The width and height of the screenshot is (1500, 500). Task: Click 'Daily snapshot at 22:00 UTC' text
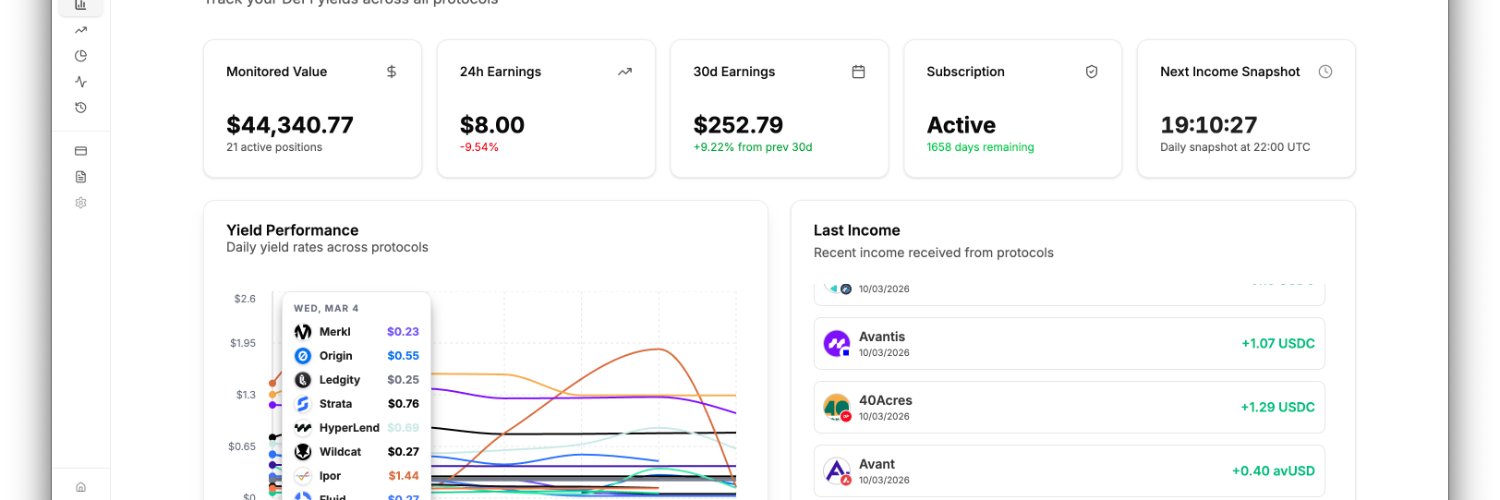click(x=1235, y=147)
